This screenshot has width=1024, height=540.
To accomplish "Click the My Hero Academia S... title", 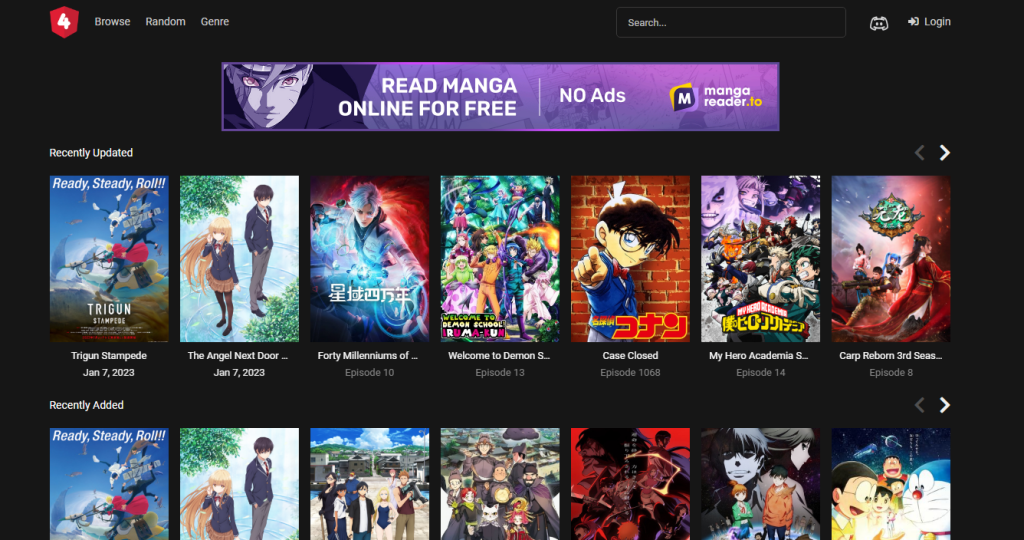I will tap(759, 356).
